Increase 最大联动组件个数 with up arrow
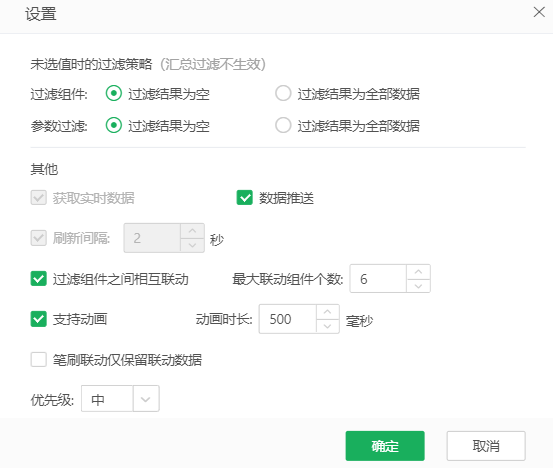 click(x=418, y=272)
